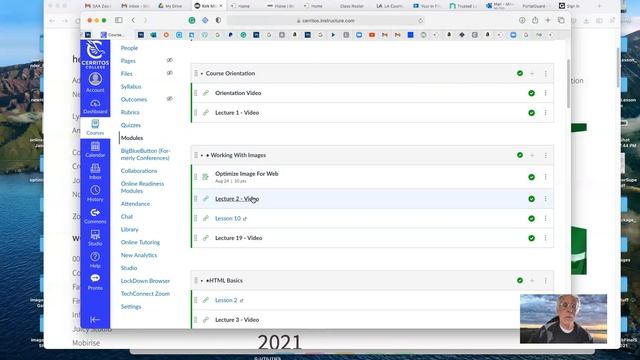The height and width of the screenshot is (360, 640).
Task: Toggle publish status of HTML Basics module
Action: (x=520, y=280)
